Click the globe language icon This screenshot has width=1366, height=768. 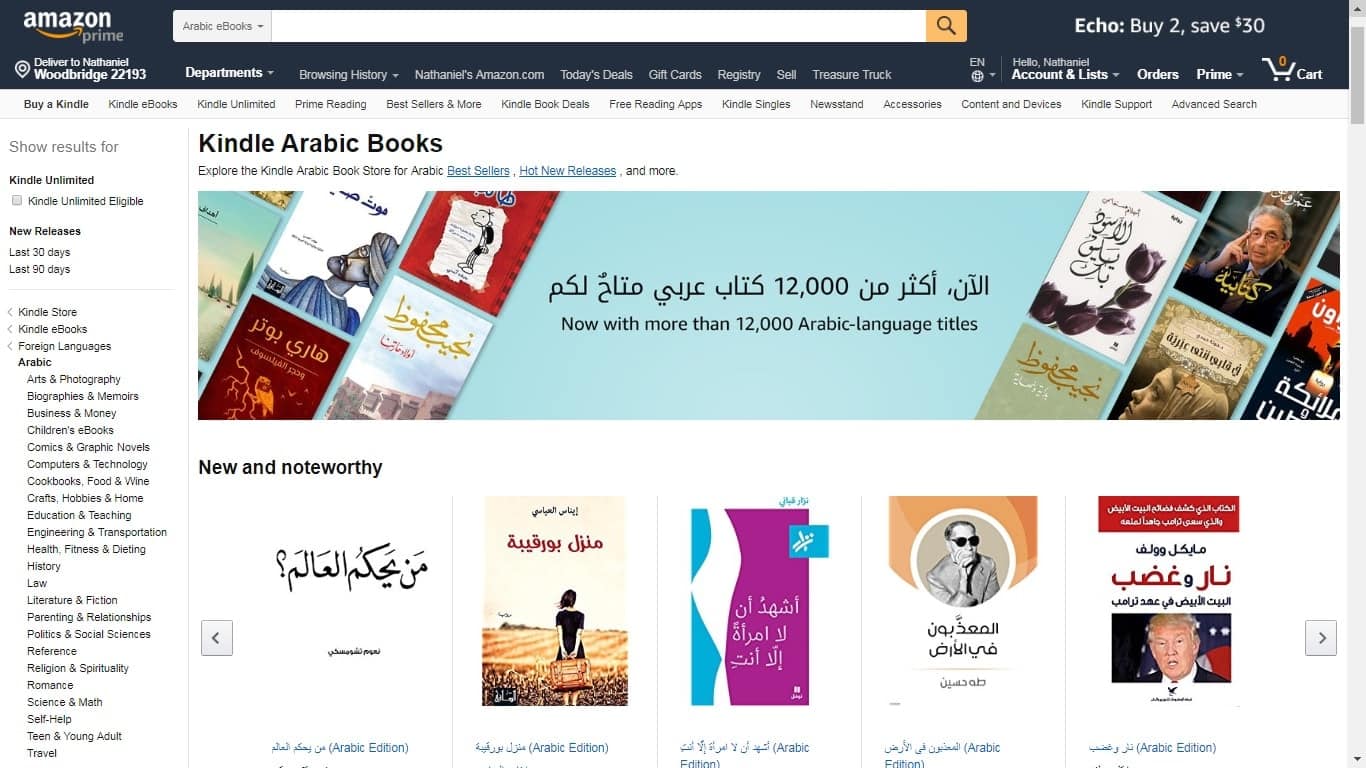(977, 76)
